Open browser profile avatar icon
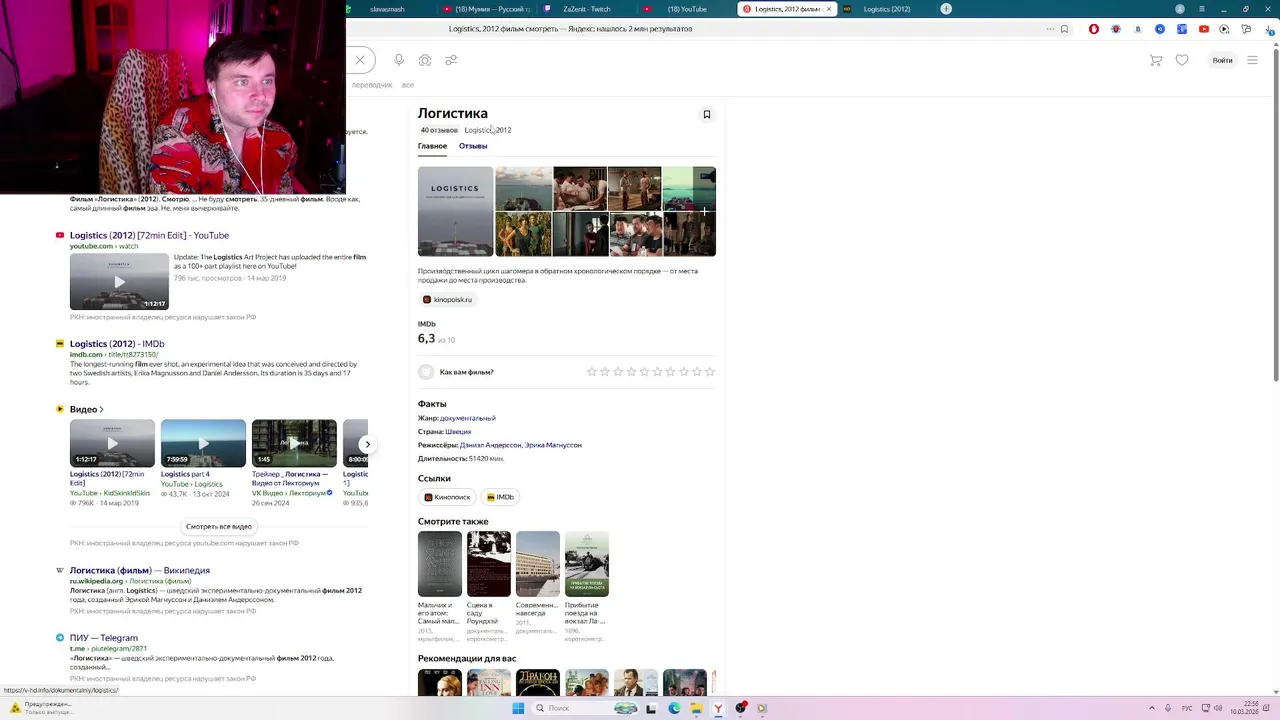 pyautogui.click(x=1181, y=9)
